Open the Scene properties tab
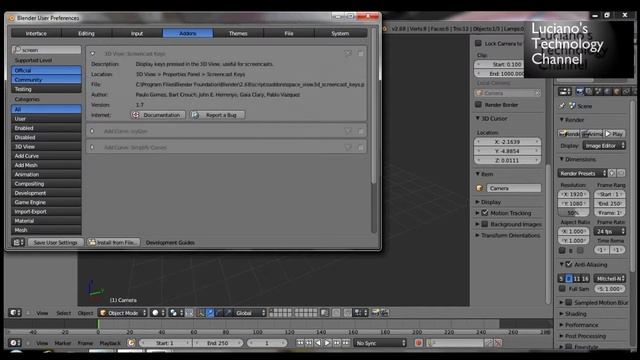 click(598, 91)
